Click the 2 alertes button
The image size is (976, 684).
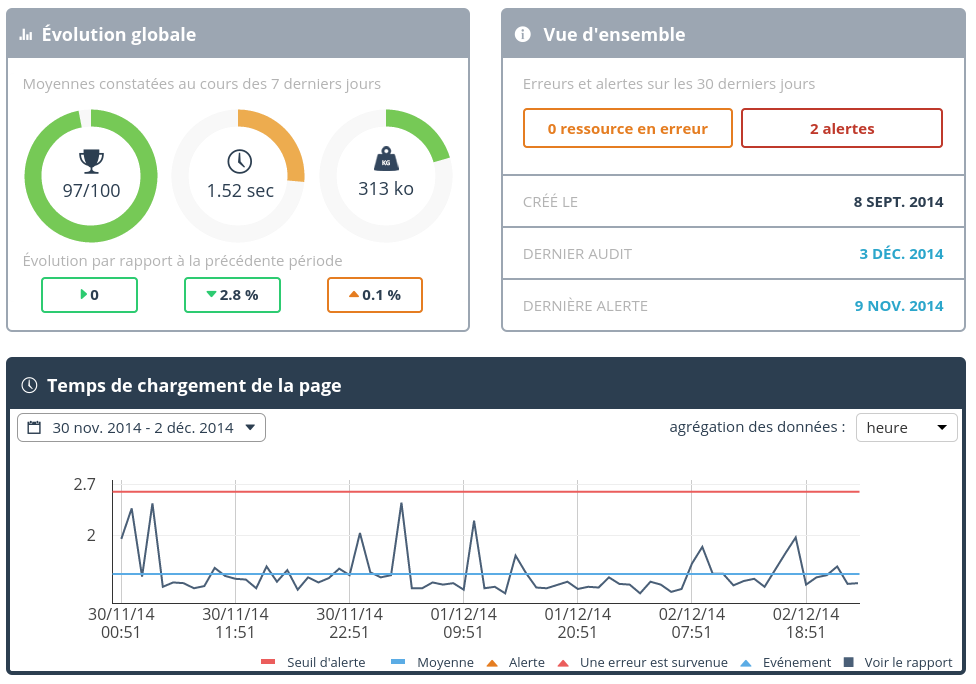tap(842, 128)
